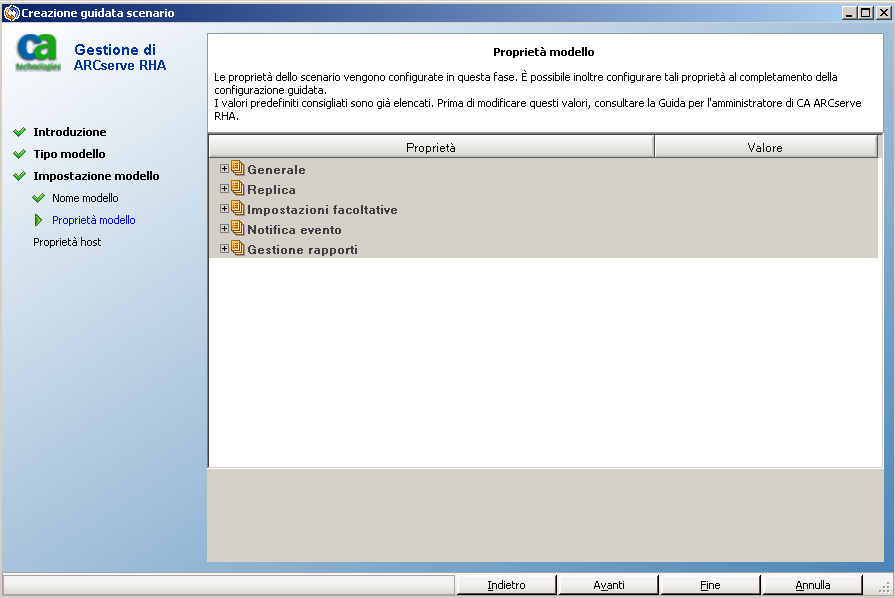Maximize the Creazione guidata scenario window

[x=866, y=13]
